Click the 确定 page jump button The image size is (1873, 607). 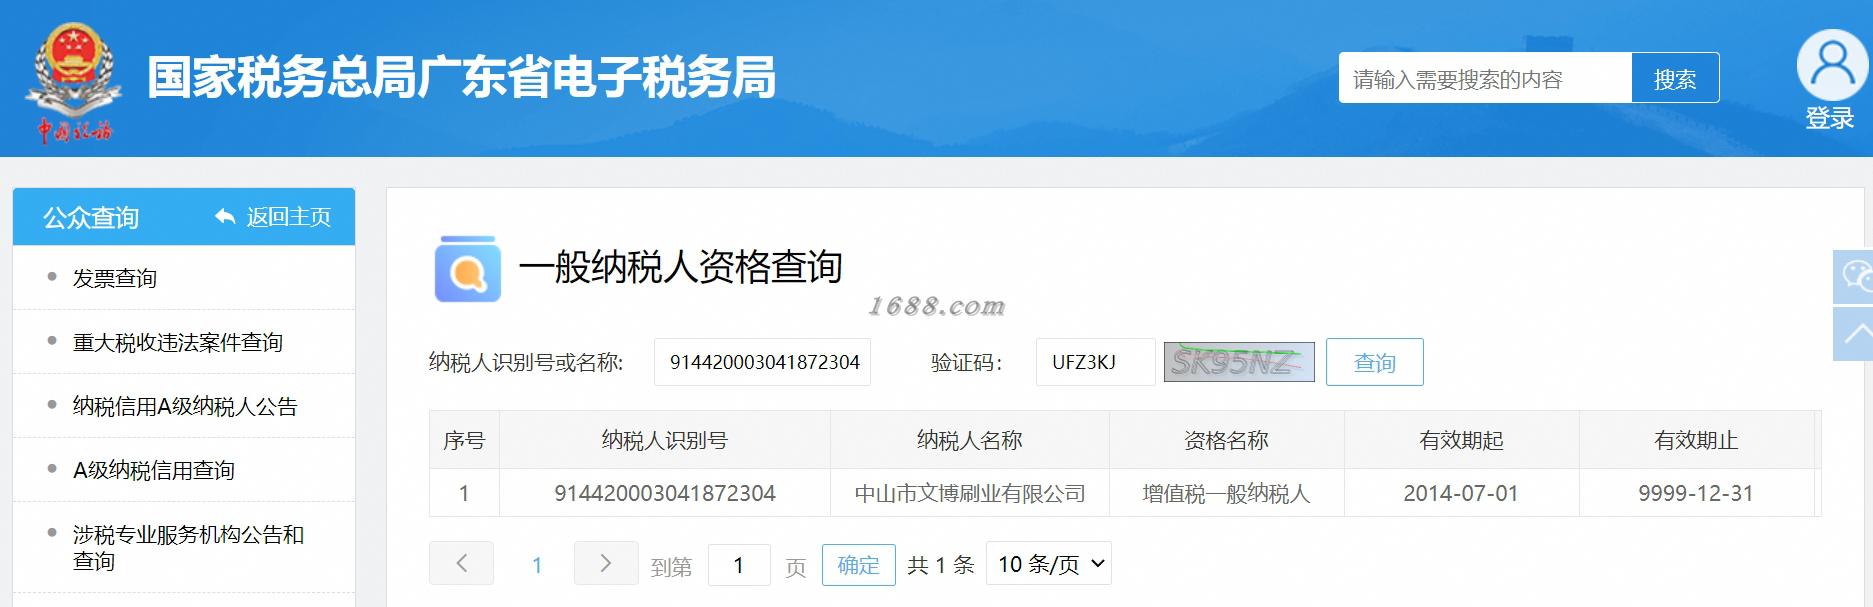858,565
